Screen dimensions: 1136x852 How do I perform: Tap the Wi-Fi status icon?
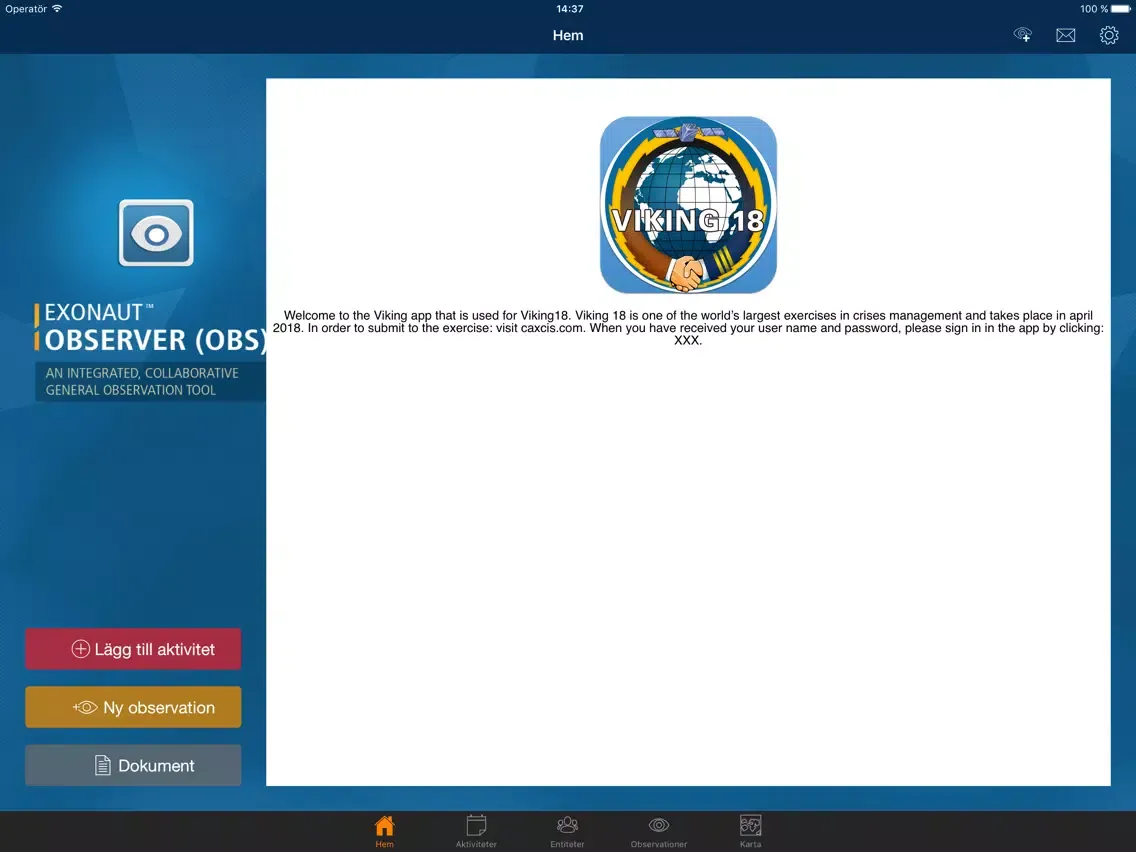(x=57, y=9)
